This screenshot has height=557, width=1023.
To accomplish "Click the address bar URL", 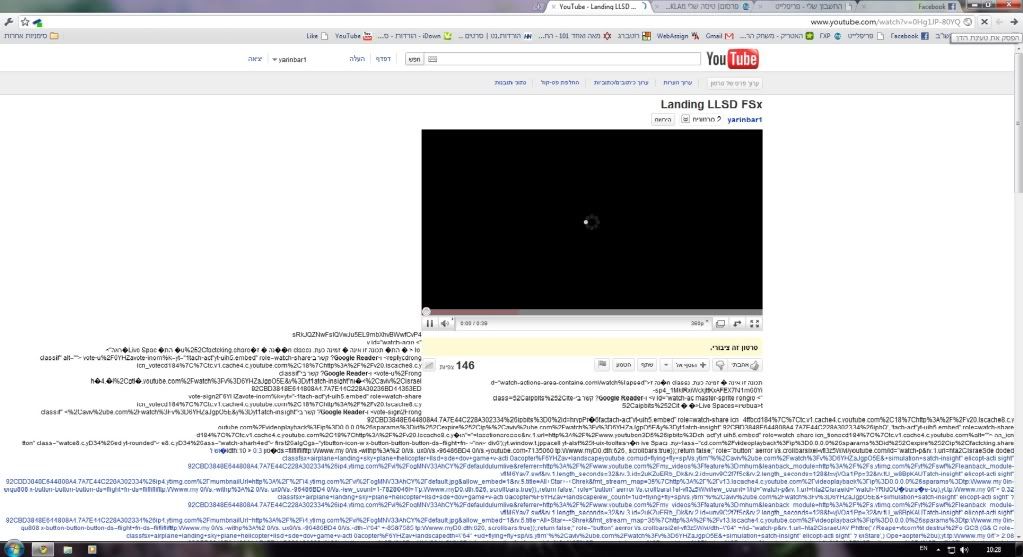I will pyautogui.click(x=885, y=22).
